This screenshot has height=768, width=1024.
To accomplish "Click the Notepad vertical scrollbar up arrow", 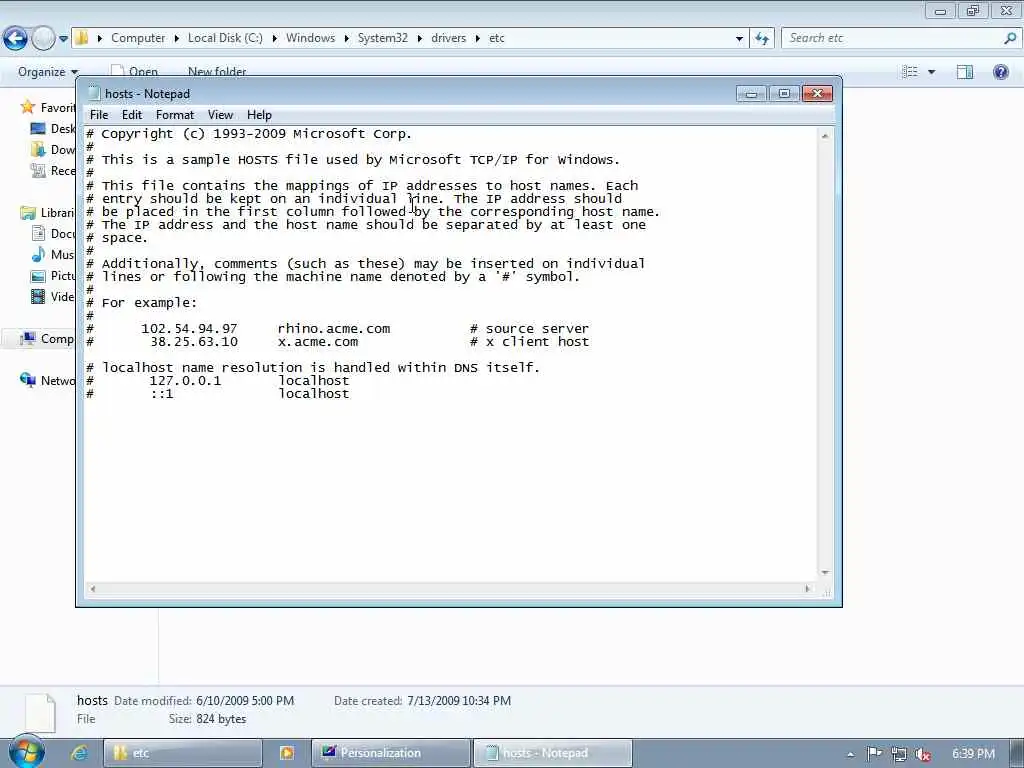I will tap(825, 136).
